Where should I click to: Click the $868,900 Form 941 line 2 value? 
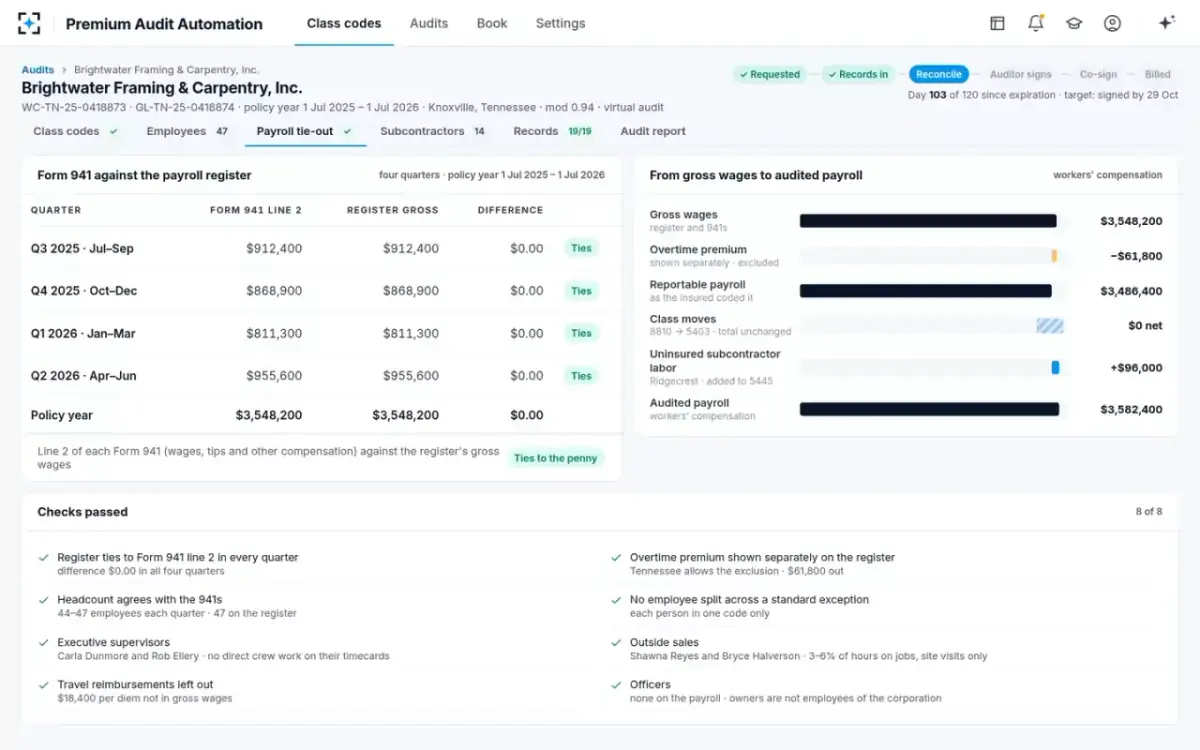tap(274, 291)
